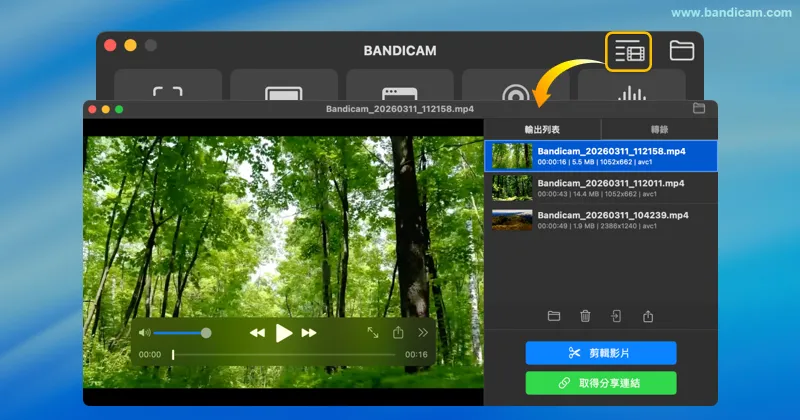Click the playback progress bar
Image resolution: width=800 pixels, height=420 pixels.
coord(284,354)
